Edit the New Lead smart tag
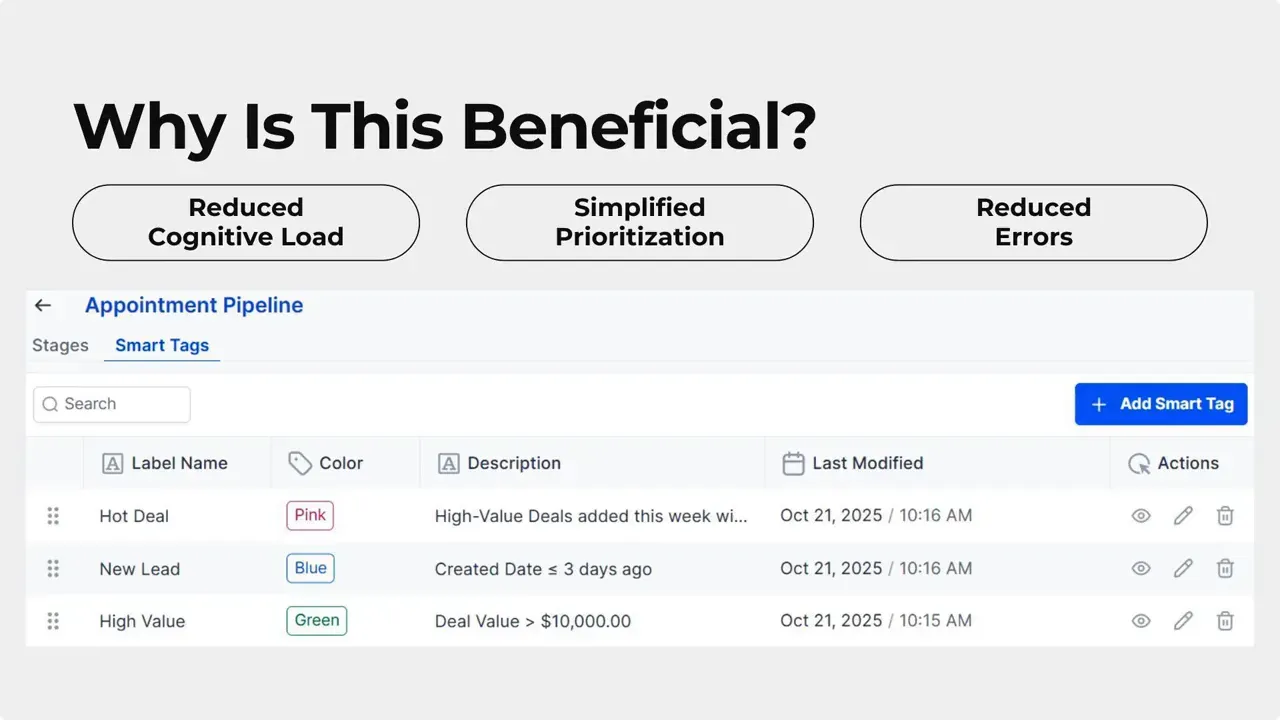Screen dimensions: 1280x720 coord(1183,568)
